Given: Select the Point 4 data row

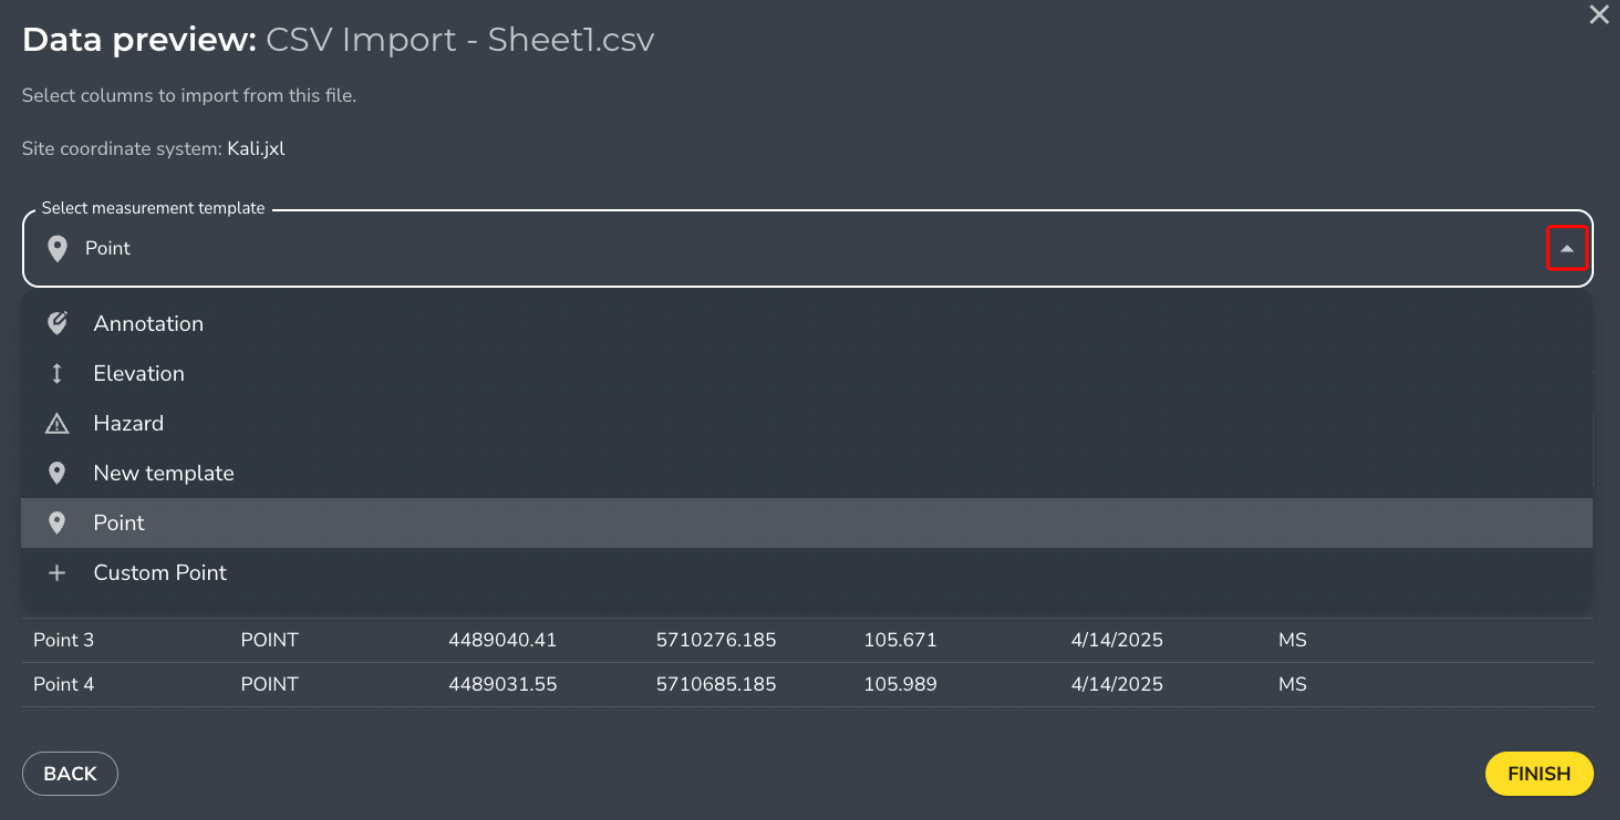Looking at the screenshot, I should click(x=807, y=684).
